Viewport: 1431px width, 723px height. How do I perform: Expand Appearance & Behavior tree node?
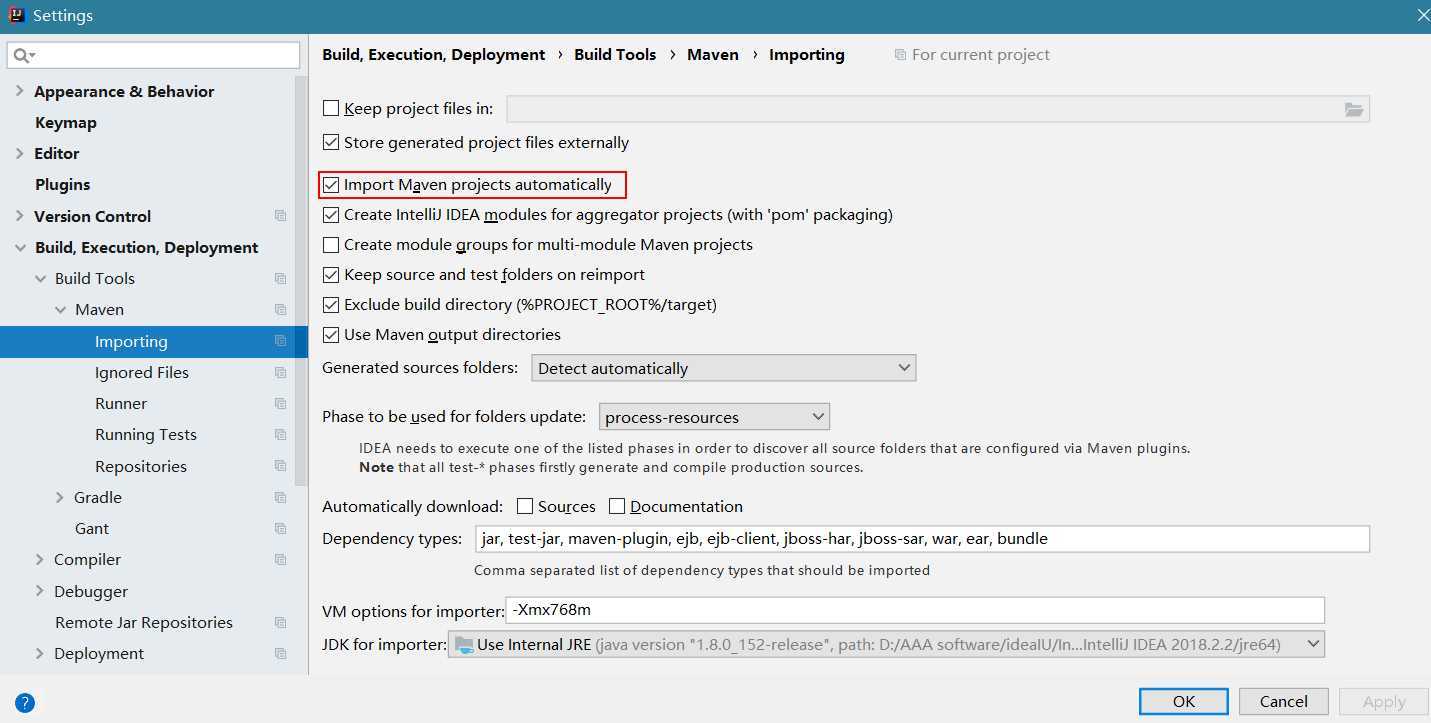pos(19,91)
